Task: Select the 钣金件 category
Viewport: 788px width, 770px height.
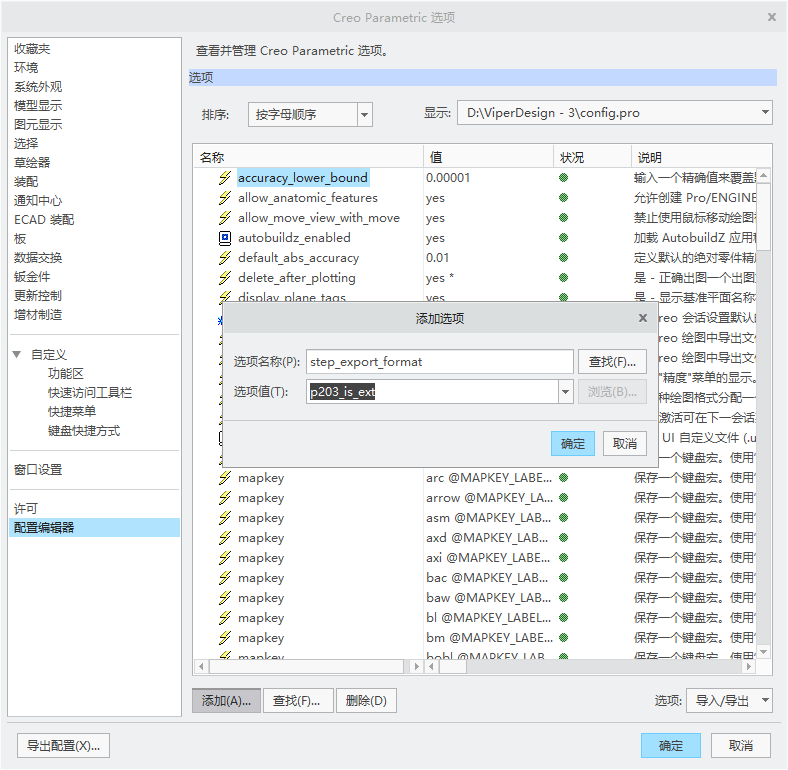Action: 32,276
